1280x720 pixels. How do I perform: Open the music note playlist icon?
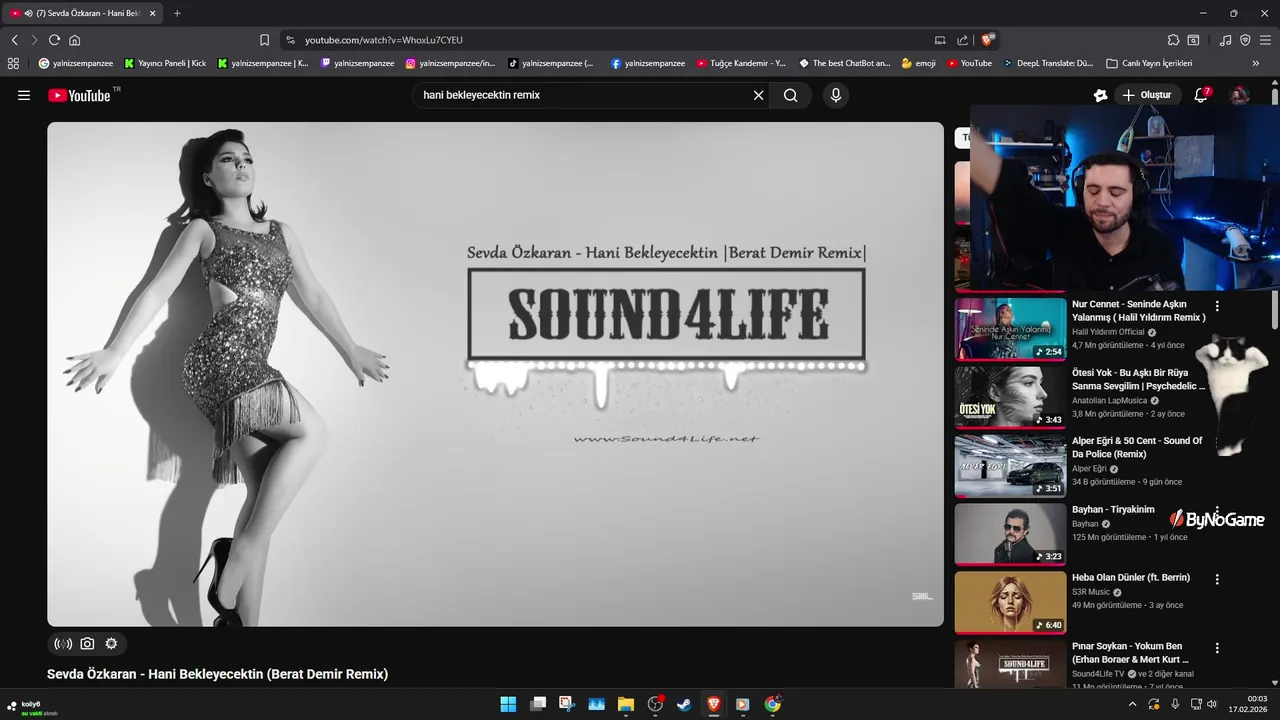1225,40
